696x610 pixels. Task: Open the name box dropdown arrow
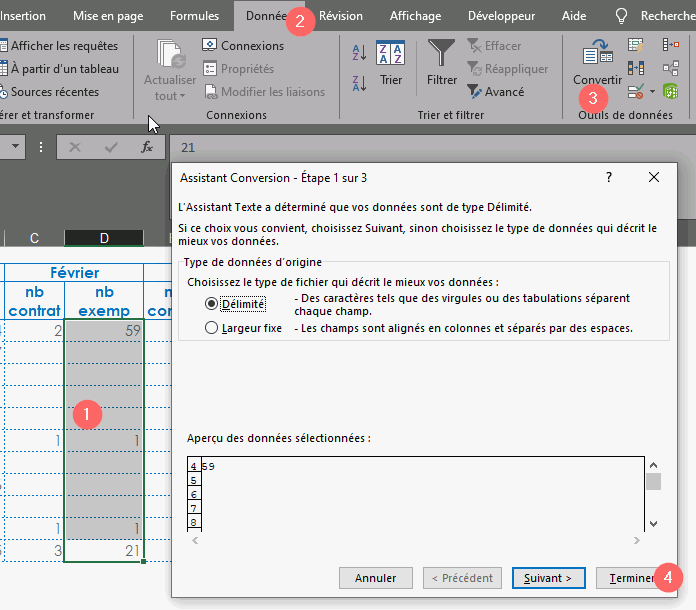point(17,147)
